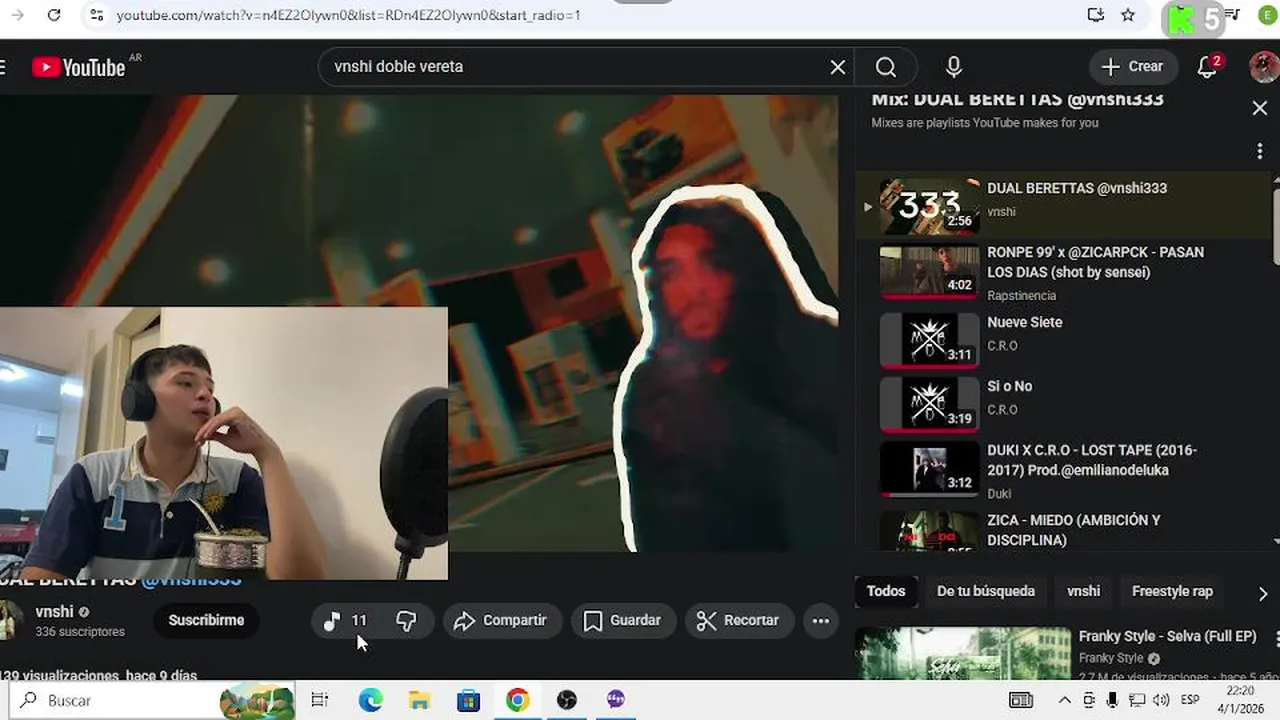This screenshot has height=720, width=1280.
Task: Play DUAL BERETTAS playlist item
Action: (x=1065, y=205)
